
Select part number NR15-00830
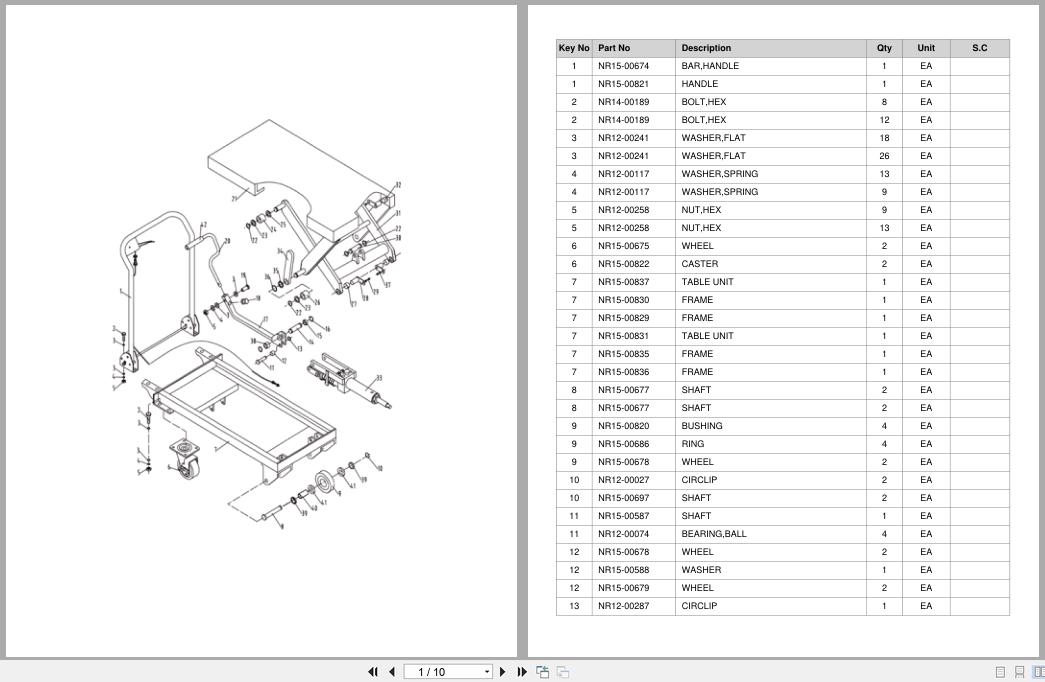[x=623, y=300]
